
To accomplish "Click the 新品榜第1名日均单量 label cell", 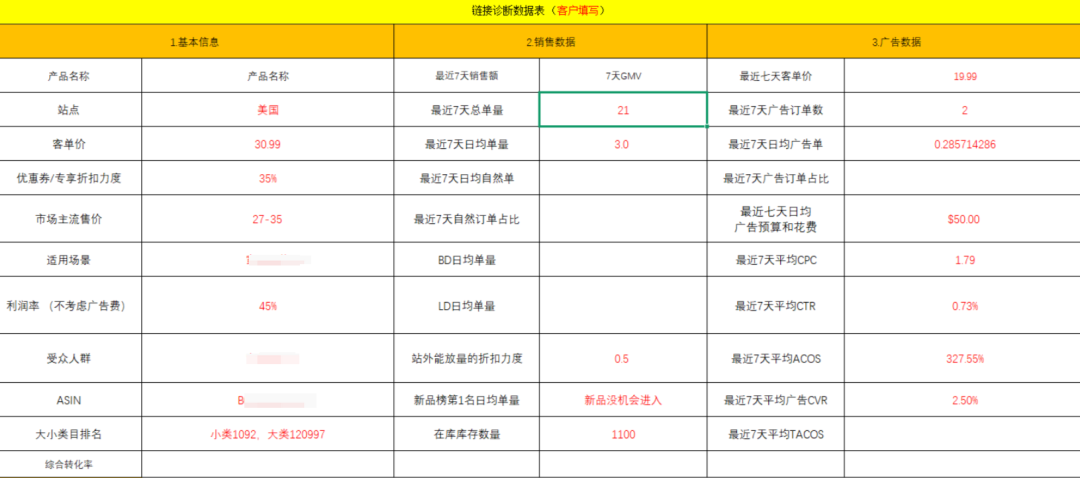I will 466,400.
